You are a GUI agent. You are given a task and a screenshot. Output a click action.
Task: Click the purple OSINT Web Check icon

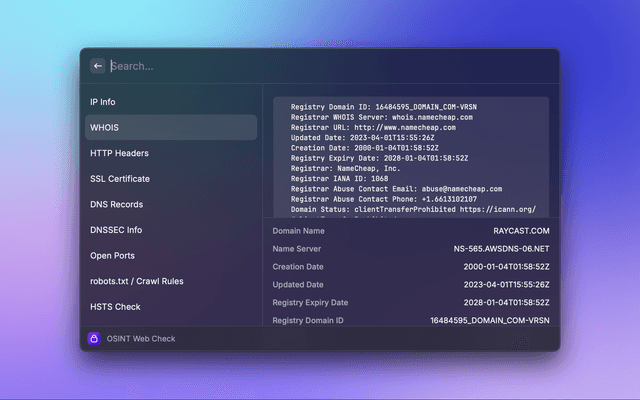pyautogui.click(x=94, y=339)
